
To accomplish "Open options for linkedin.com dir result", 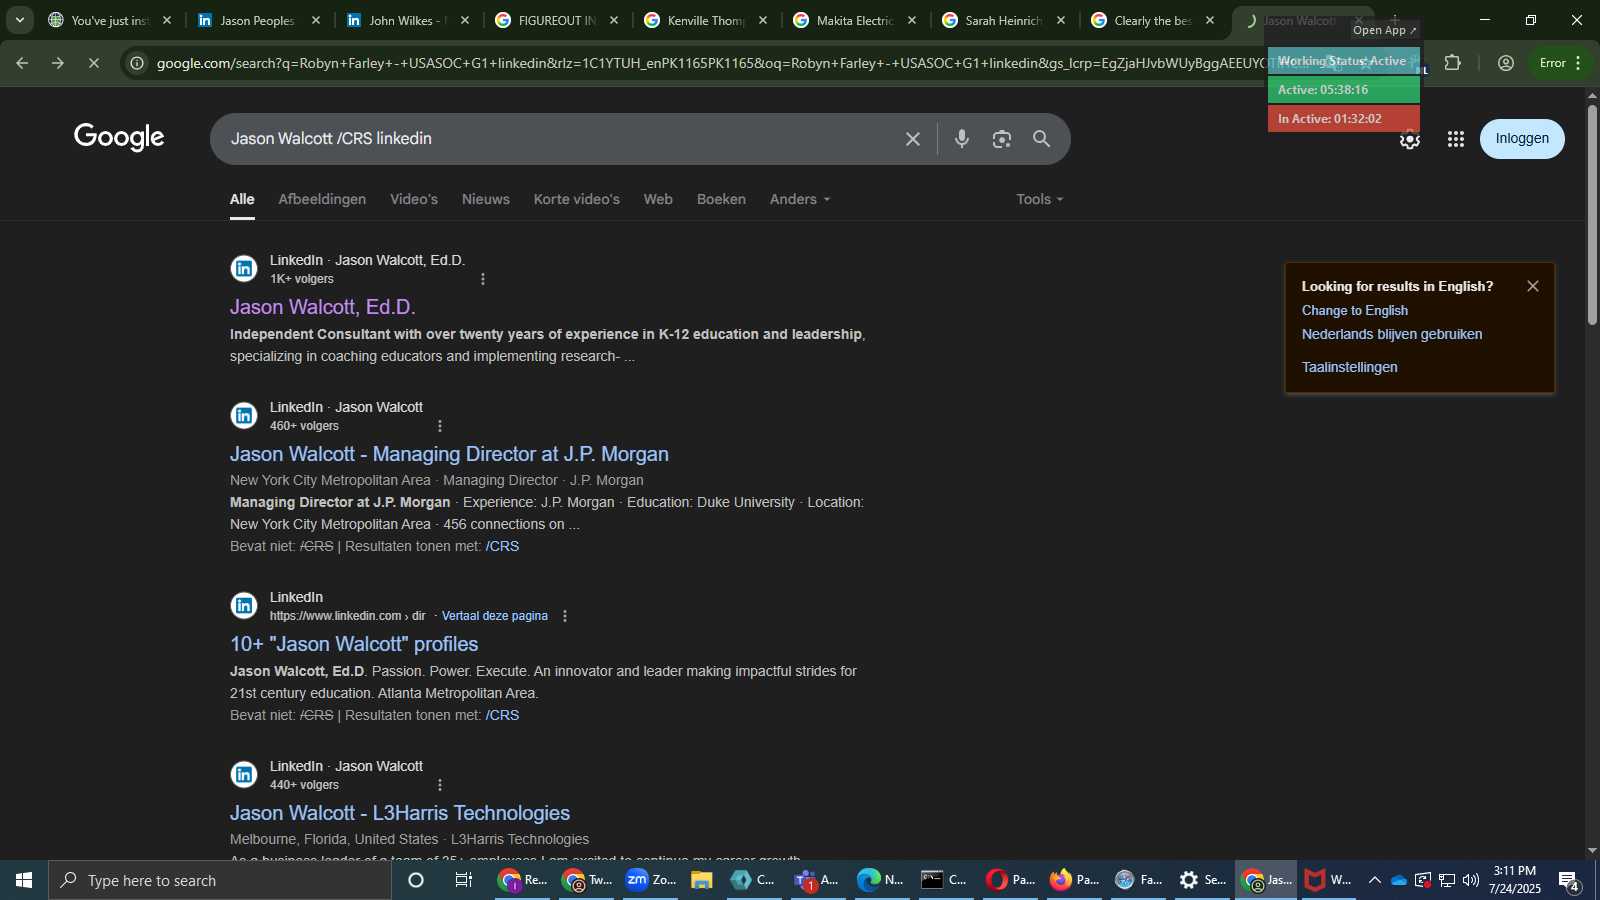I will click(x=565, y=616).
